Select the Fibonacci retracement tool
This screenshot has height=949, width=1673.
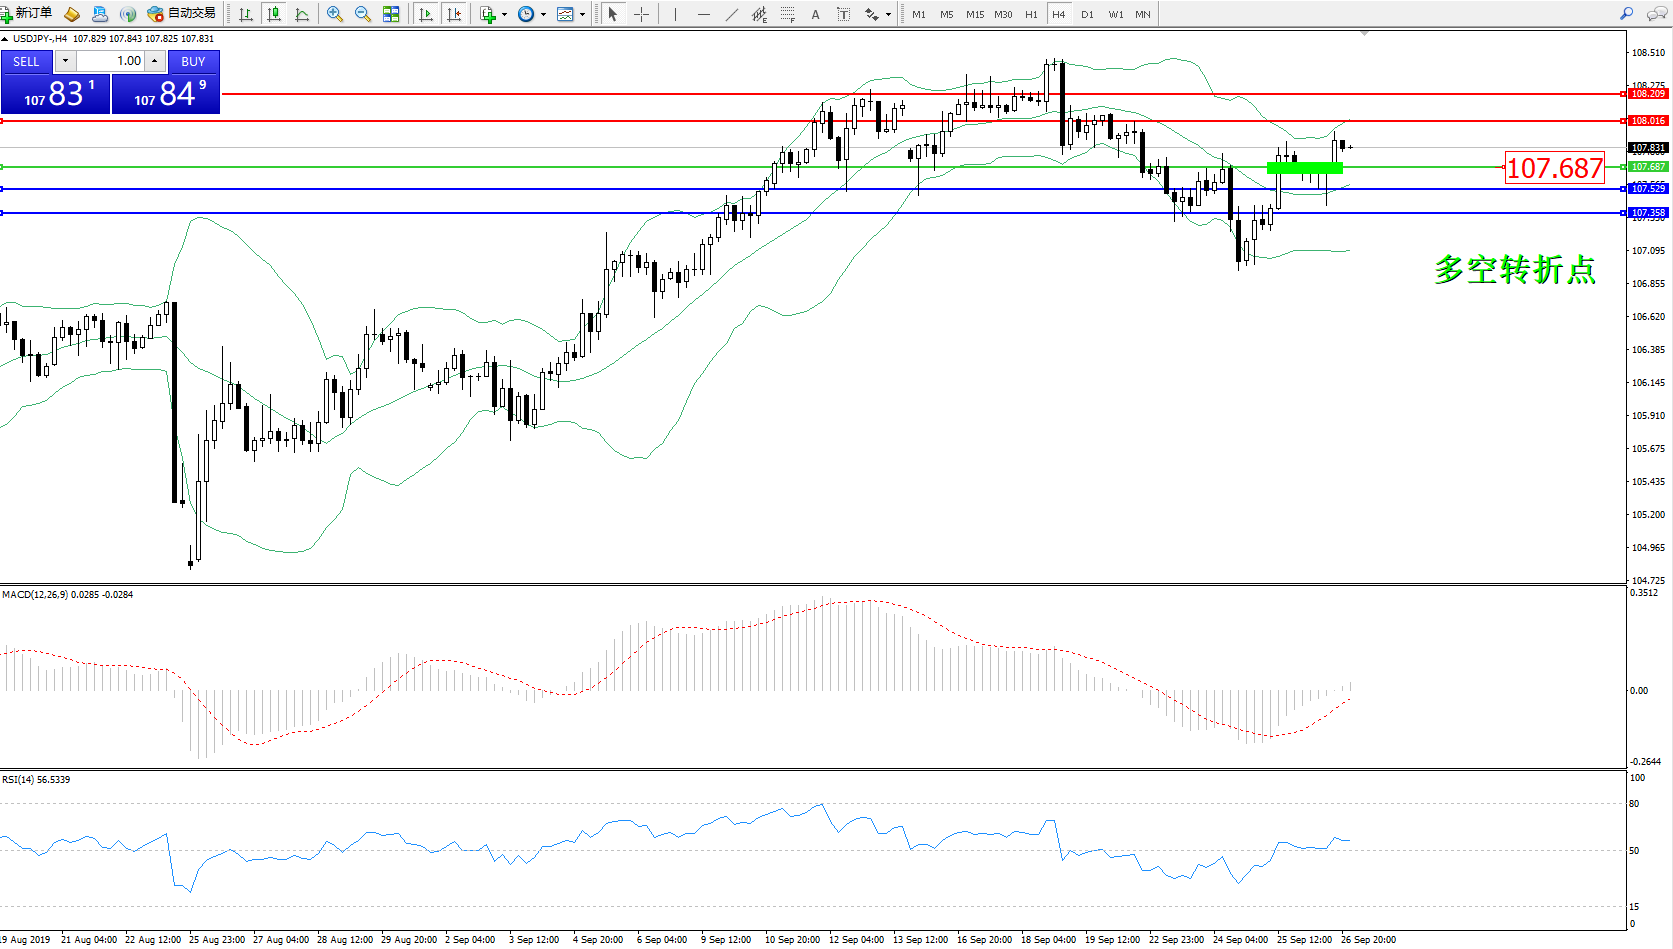[x=788, y=14]
